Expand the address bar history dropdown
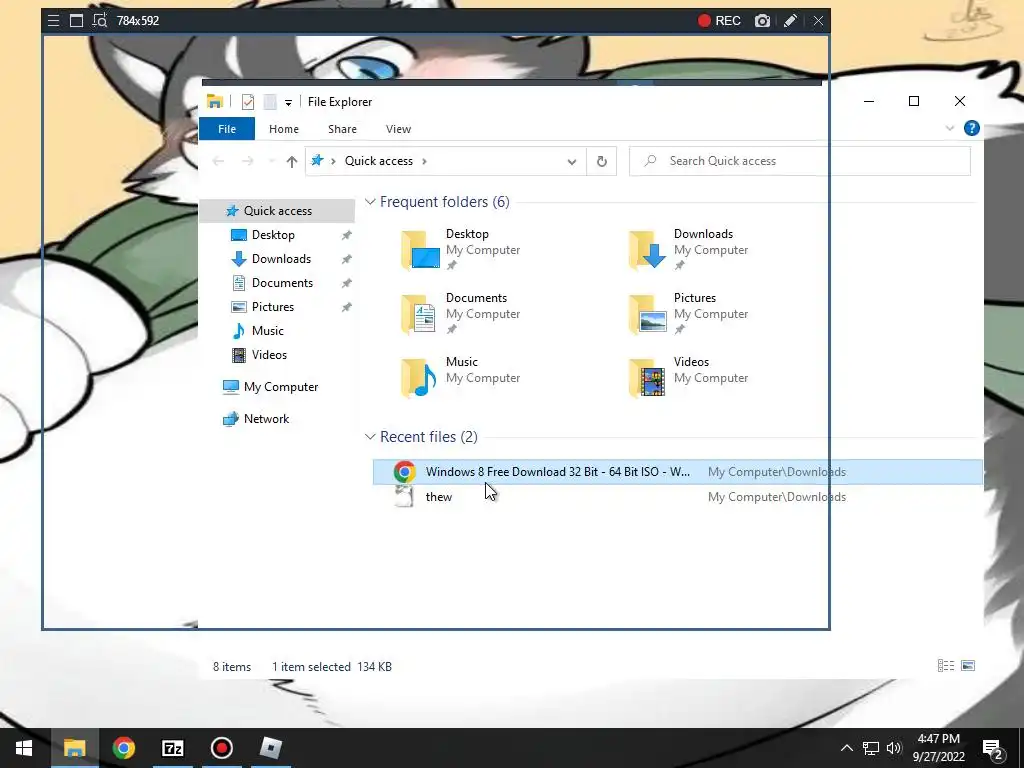Viewport: 1024px width, 768px height. 571,161
